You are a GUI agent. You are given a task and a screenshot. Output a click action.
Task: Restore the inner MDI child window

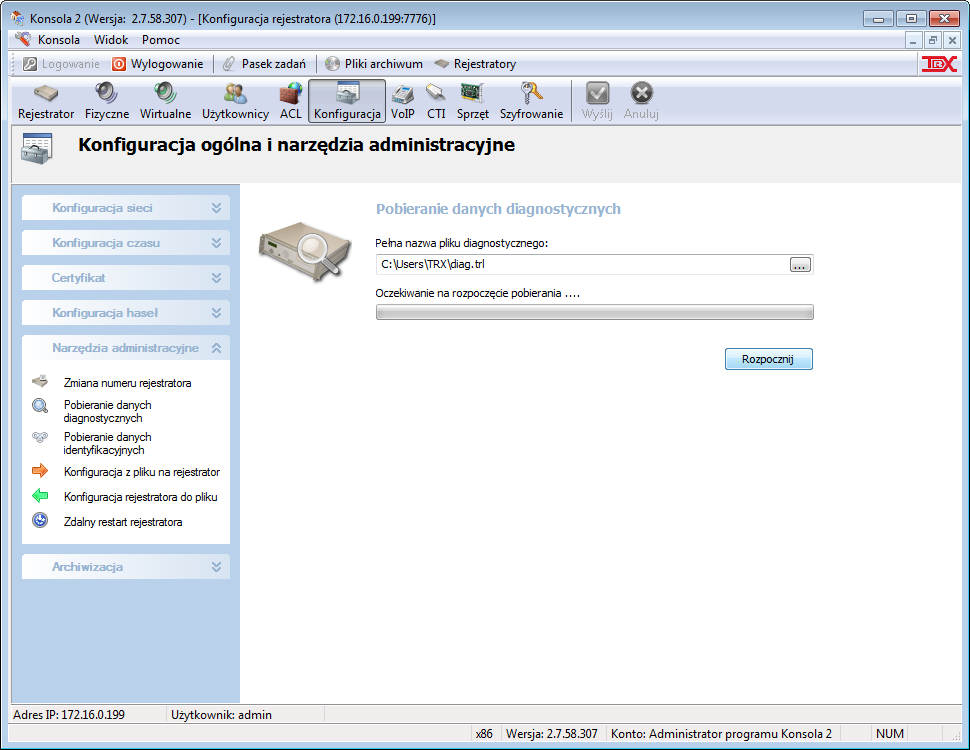(x=933, y=41)
